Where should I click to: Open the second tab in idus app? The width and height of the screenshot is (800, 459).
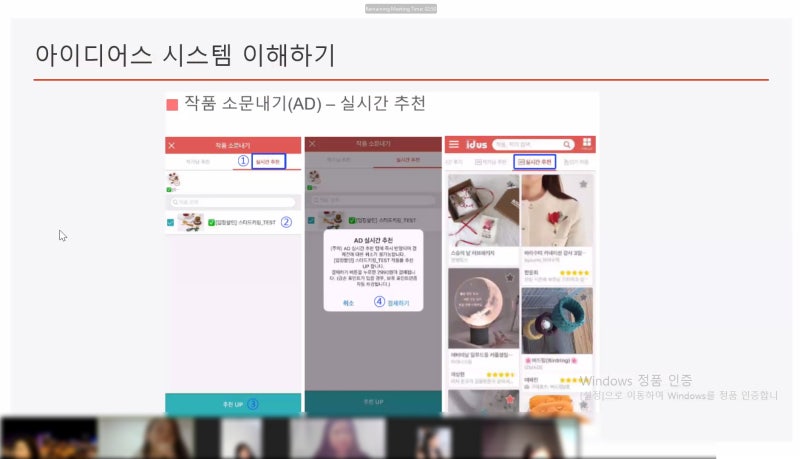[x=490, y=162]
